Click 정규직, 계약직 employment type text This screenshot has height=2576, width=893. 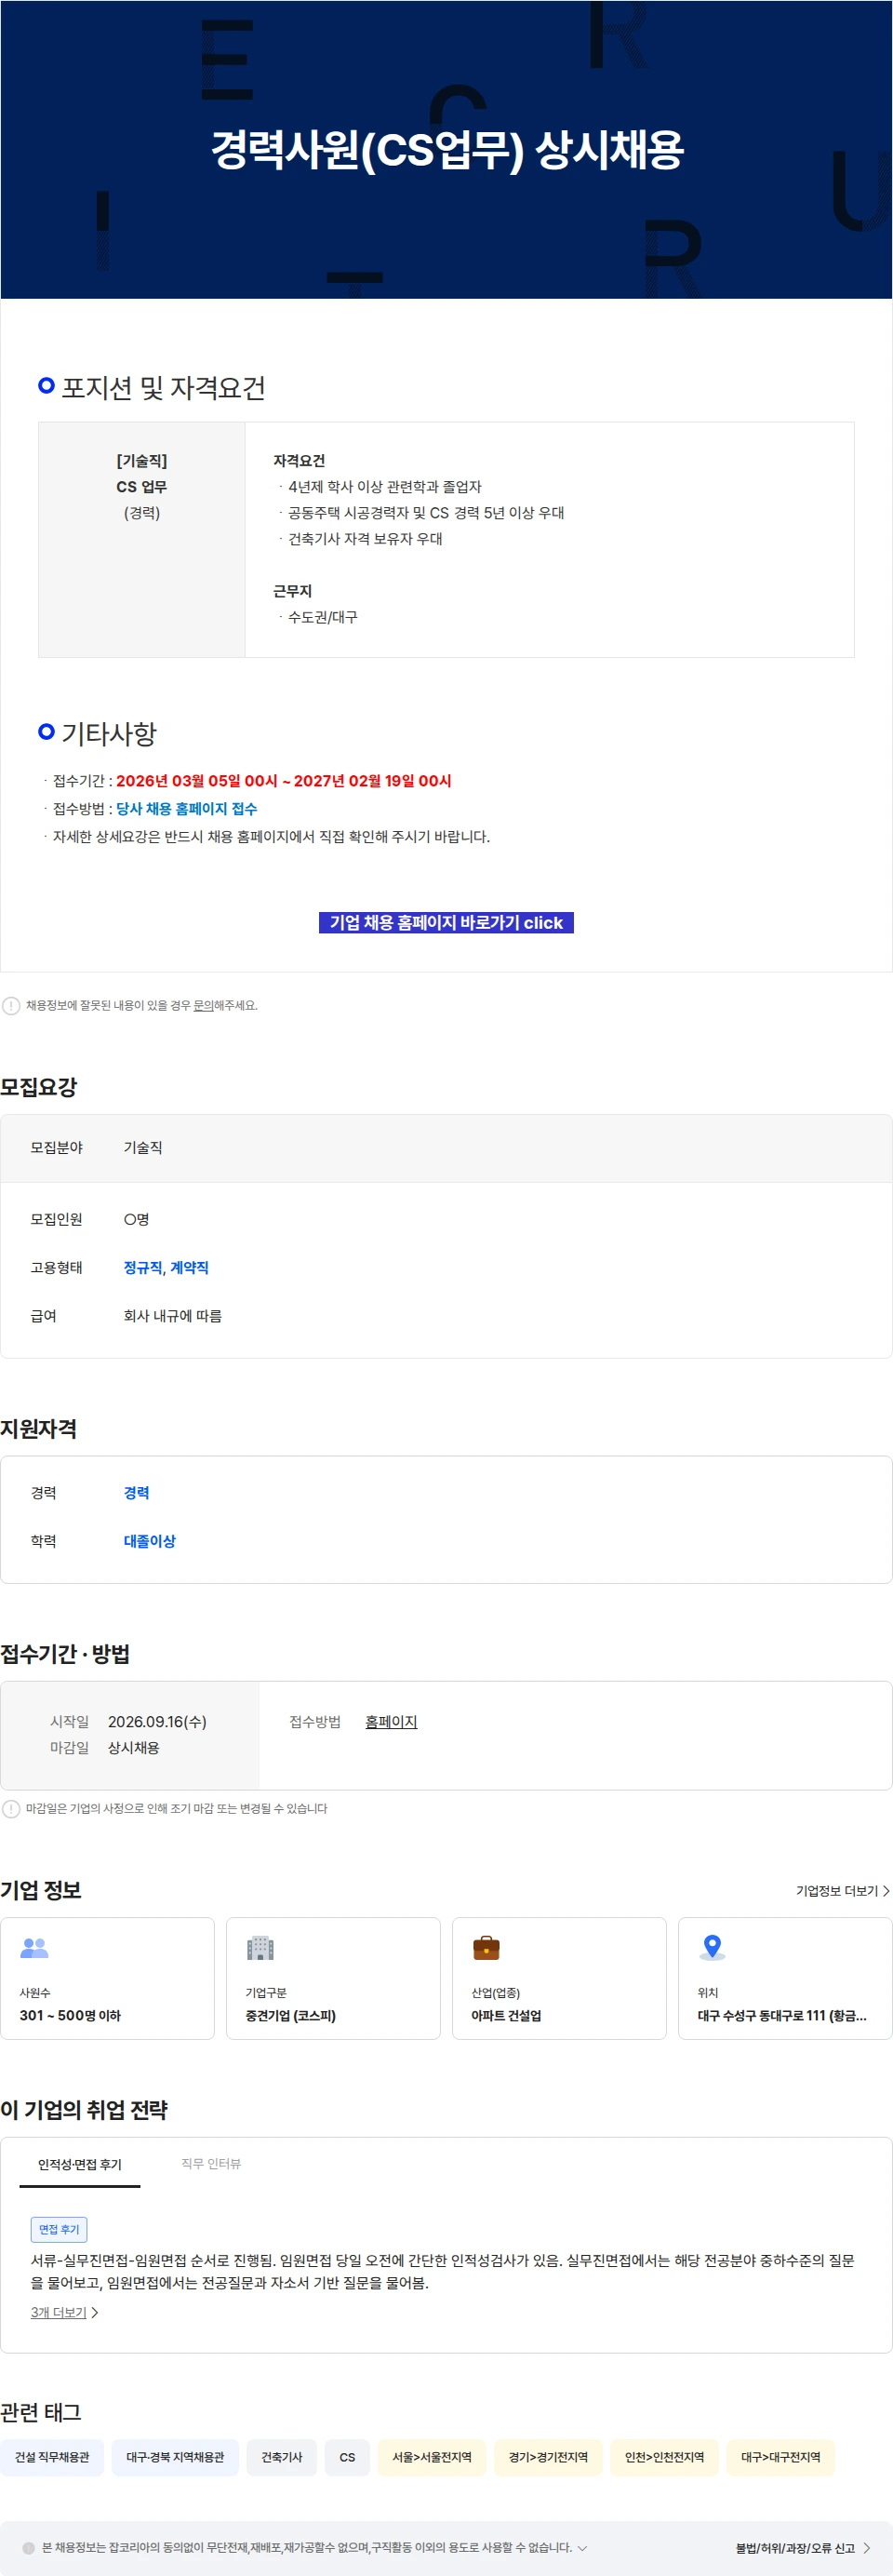tap(166, 1267)
